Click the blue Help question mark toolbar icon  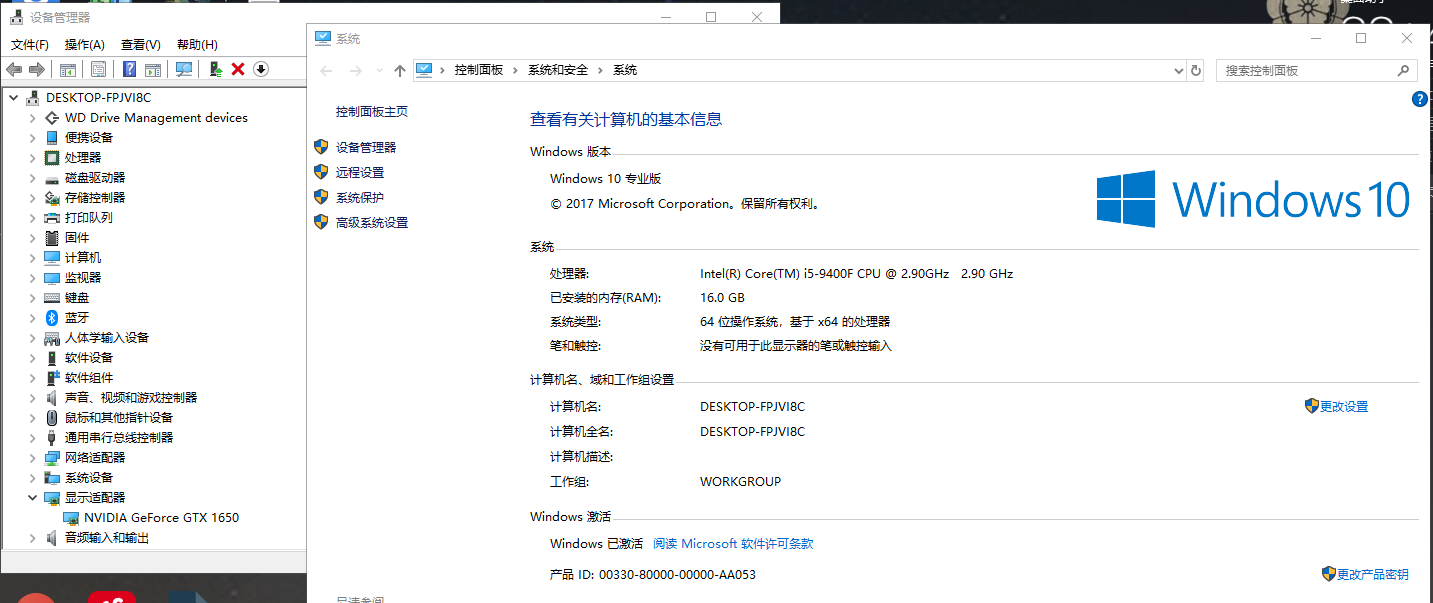pyautogui.click(x=129, y=69)
